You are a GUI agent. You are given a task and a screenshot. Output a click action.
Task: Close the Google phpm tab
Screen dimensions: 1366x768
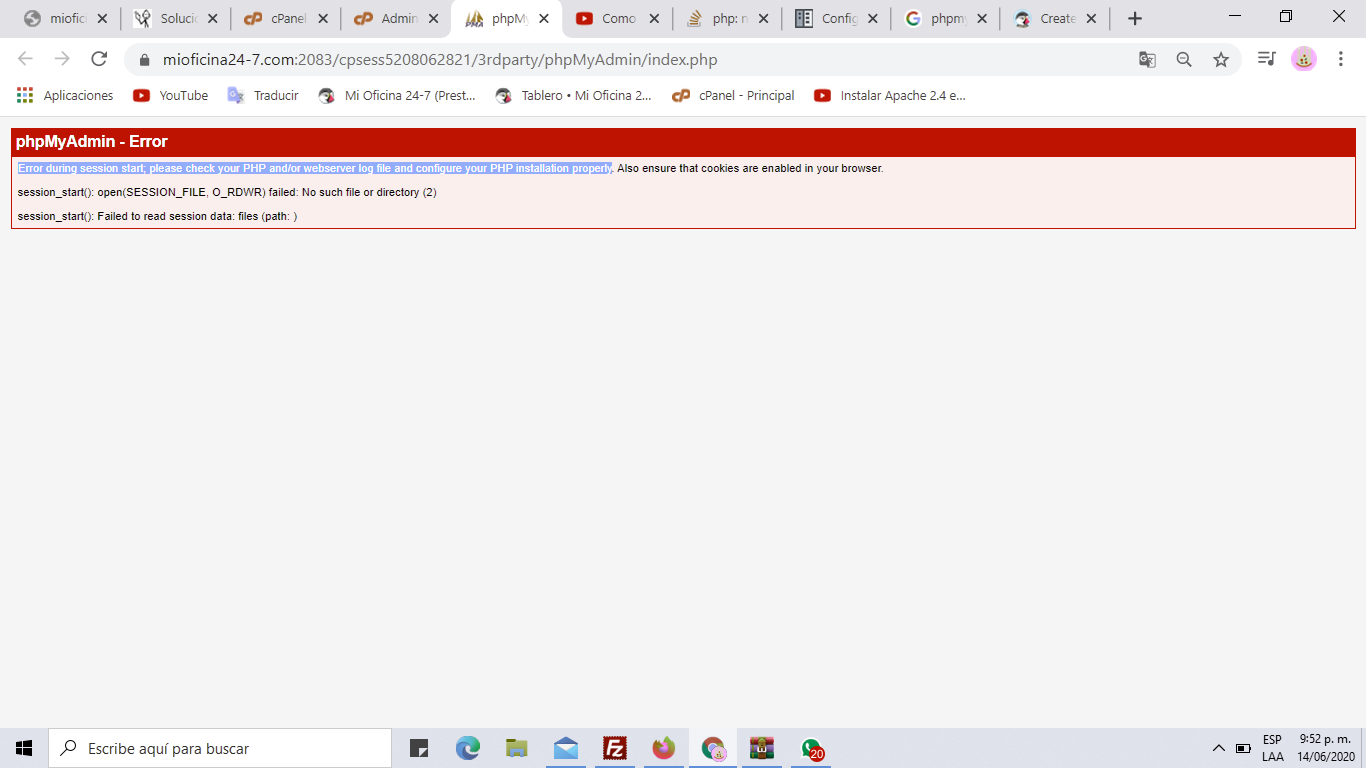[x=981, y=18]
